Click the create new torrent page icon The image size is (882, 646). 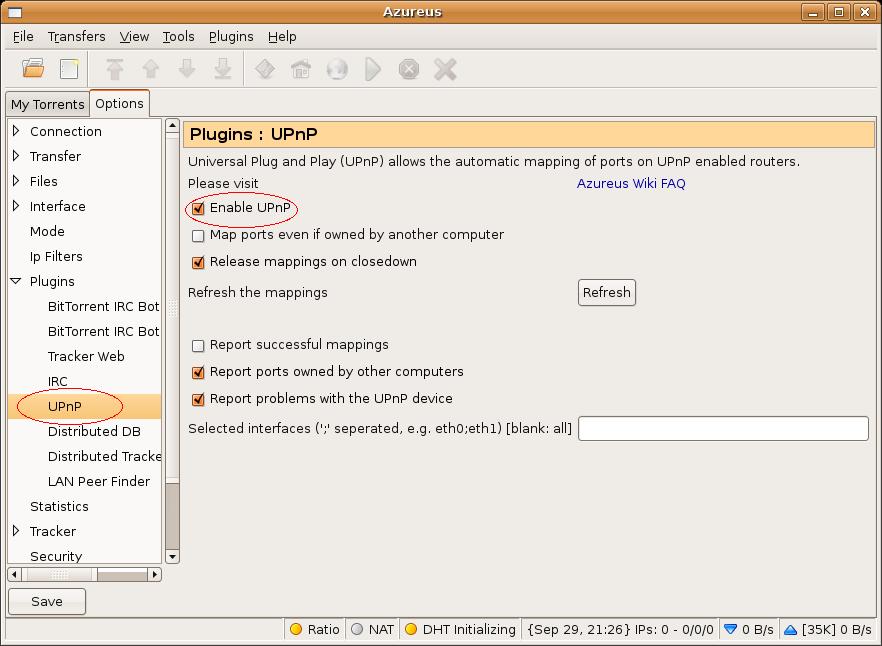69,69
